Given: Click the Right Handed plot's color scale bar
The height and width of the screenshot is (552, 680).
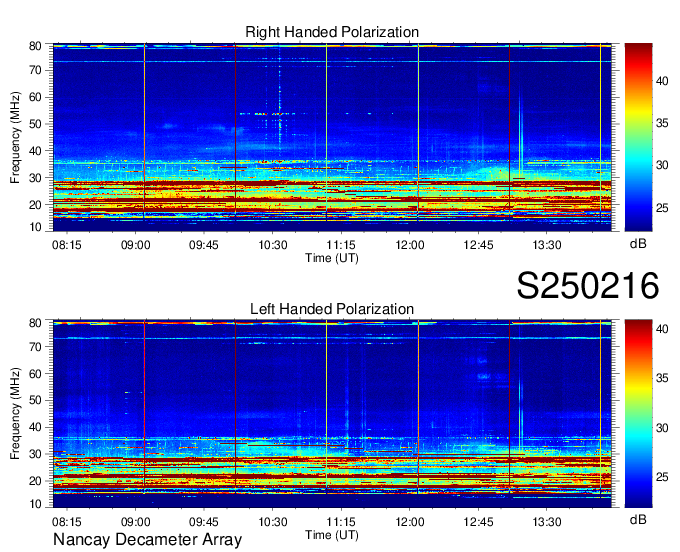Looking at the screenshot, I should (x=638, y=137).
